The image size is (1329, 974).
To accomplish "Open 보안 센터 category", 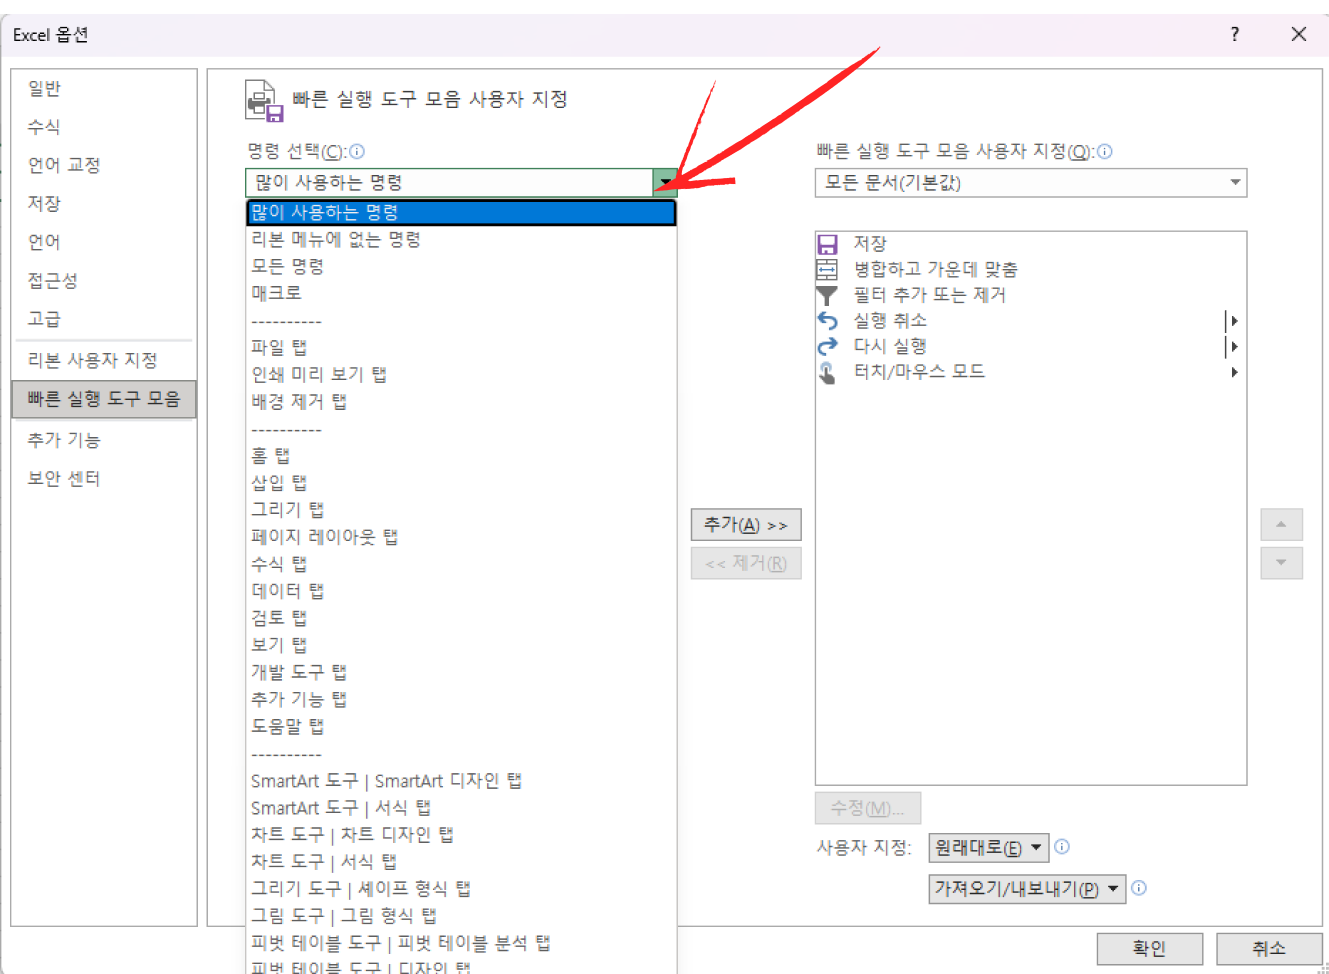I will point(104,479).
